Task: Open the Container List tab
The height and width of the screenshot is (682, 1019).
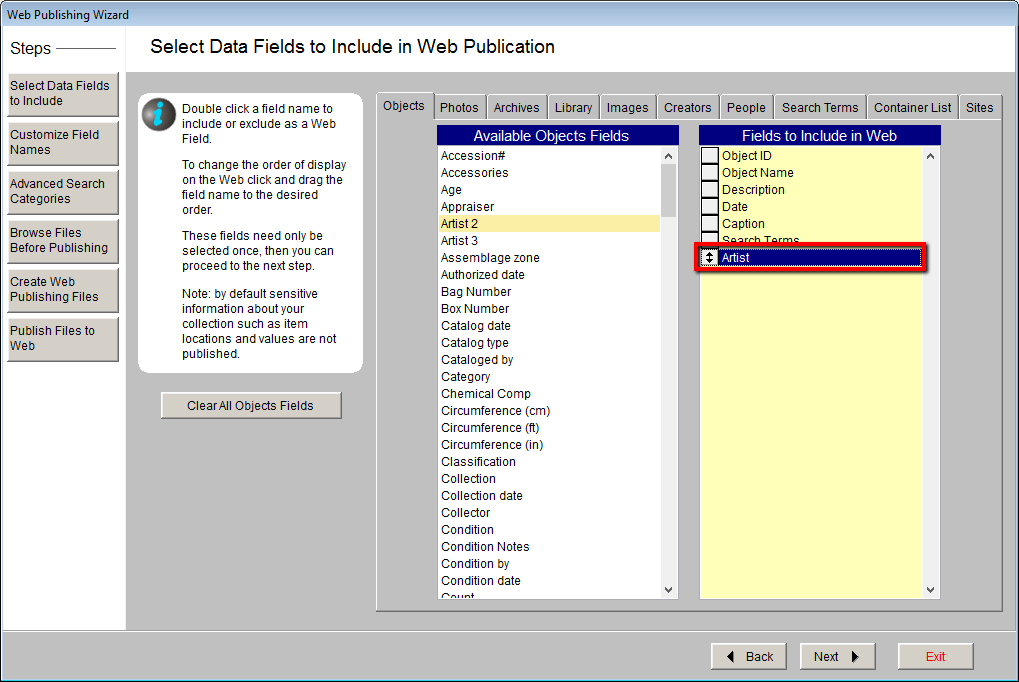Action: point(912,108)
